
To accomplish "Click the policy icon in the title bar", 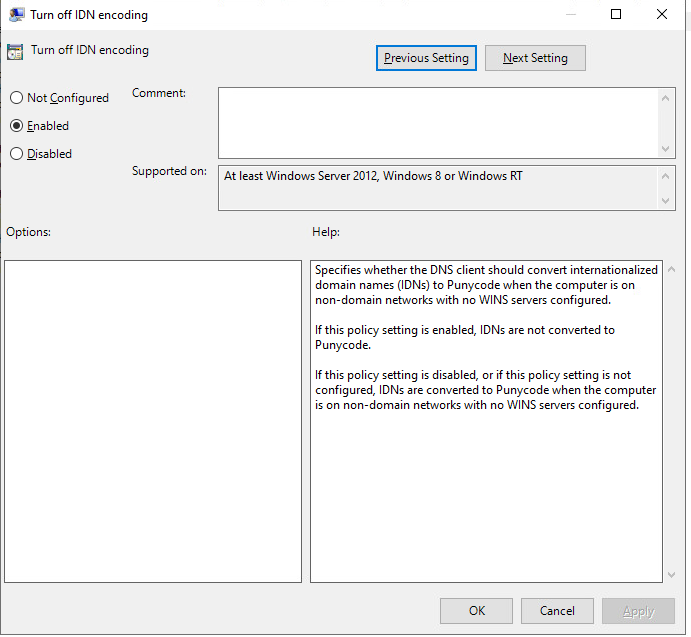I will pos(17,15).
